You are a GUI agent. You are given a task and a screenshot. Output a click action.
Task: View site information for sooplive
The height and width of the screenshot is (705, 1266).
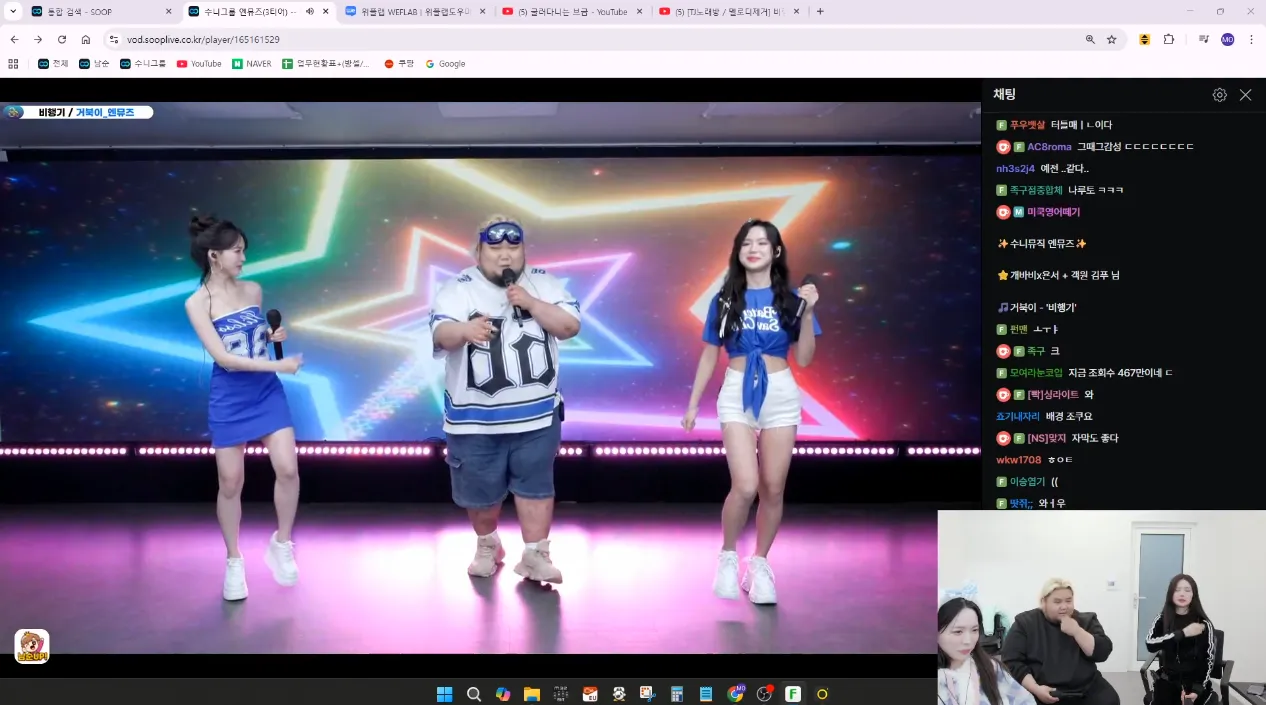pyautogui.click(x=114, y=40)
